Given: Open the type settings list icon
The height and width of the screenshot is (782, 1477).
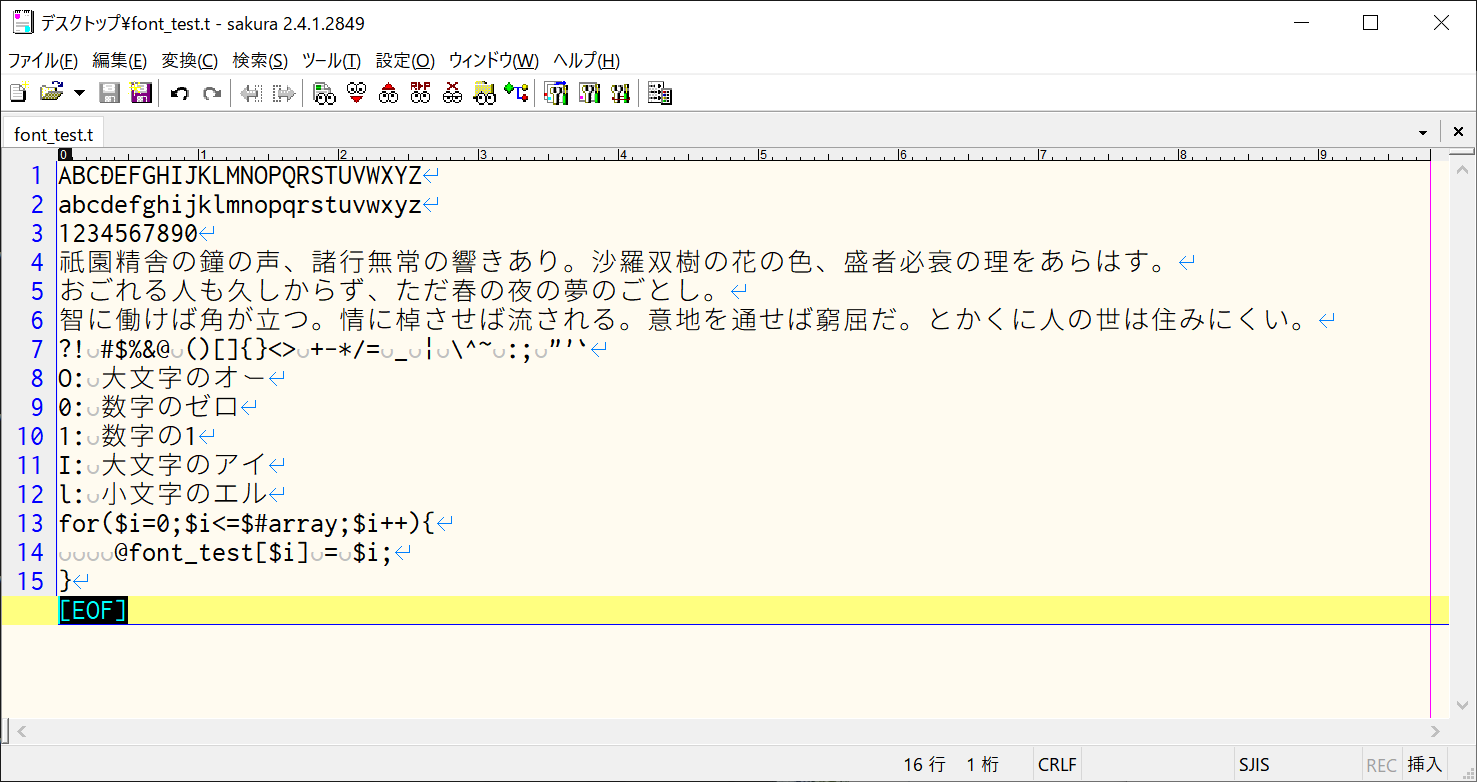Looking at the screenshot, I should tap(556, 93).
